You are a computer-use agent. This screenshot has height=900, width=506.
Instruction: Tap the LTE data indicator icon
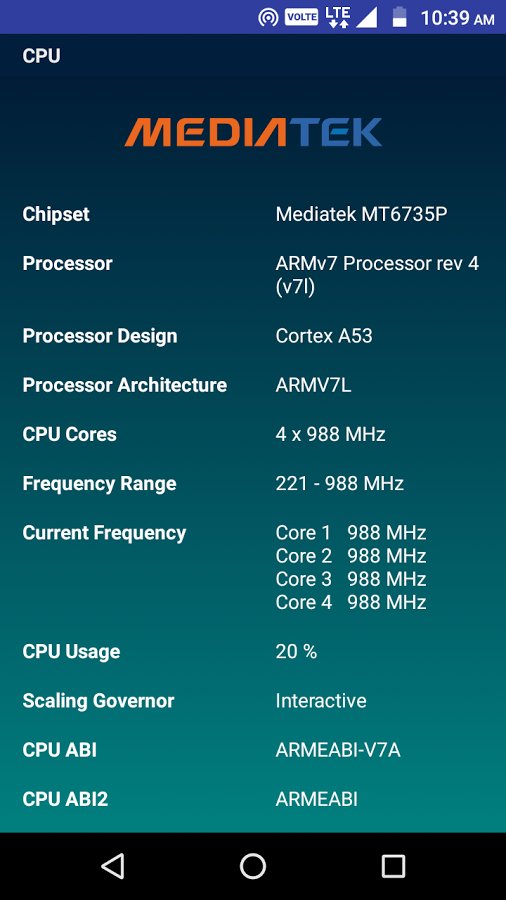[338, 17]
